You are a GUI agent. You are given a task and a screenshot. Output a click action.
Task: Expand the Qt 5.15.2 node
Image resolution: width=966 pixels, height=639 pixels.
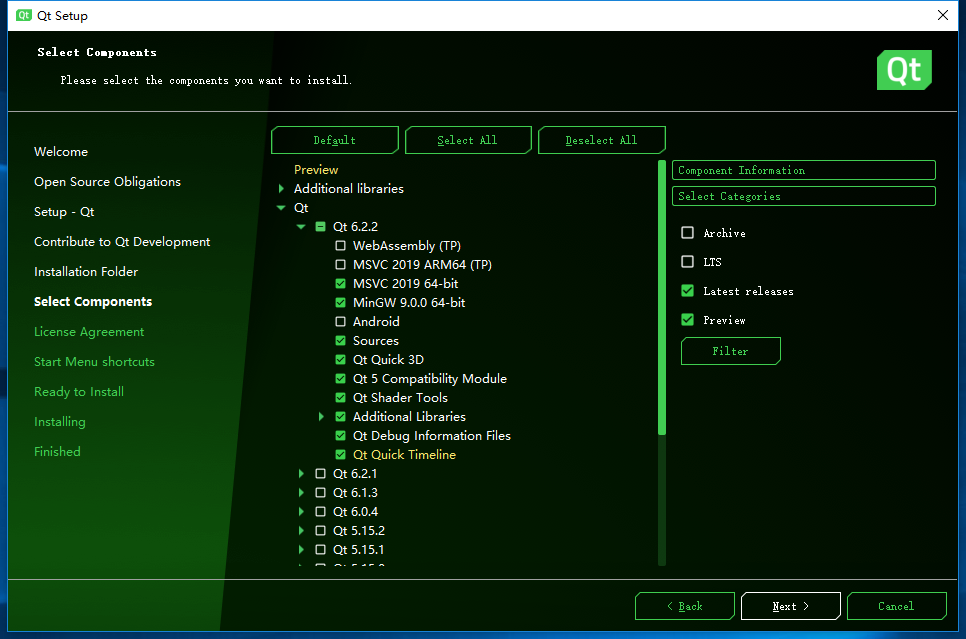coord(301,531)
